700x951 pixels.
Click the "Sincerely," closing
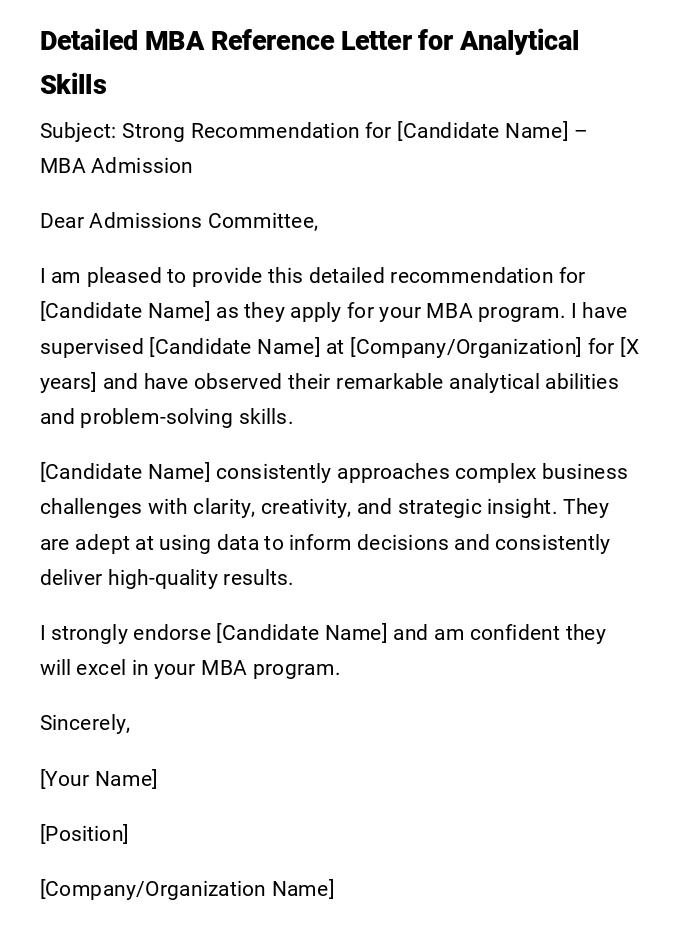(x=85, y=723)
